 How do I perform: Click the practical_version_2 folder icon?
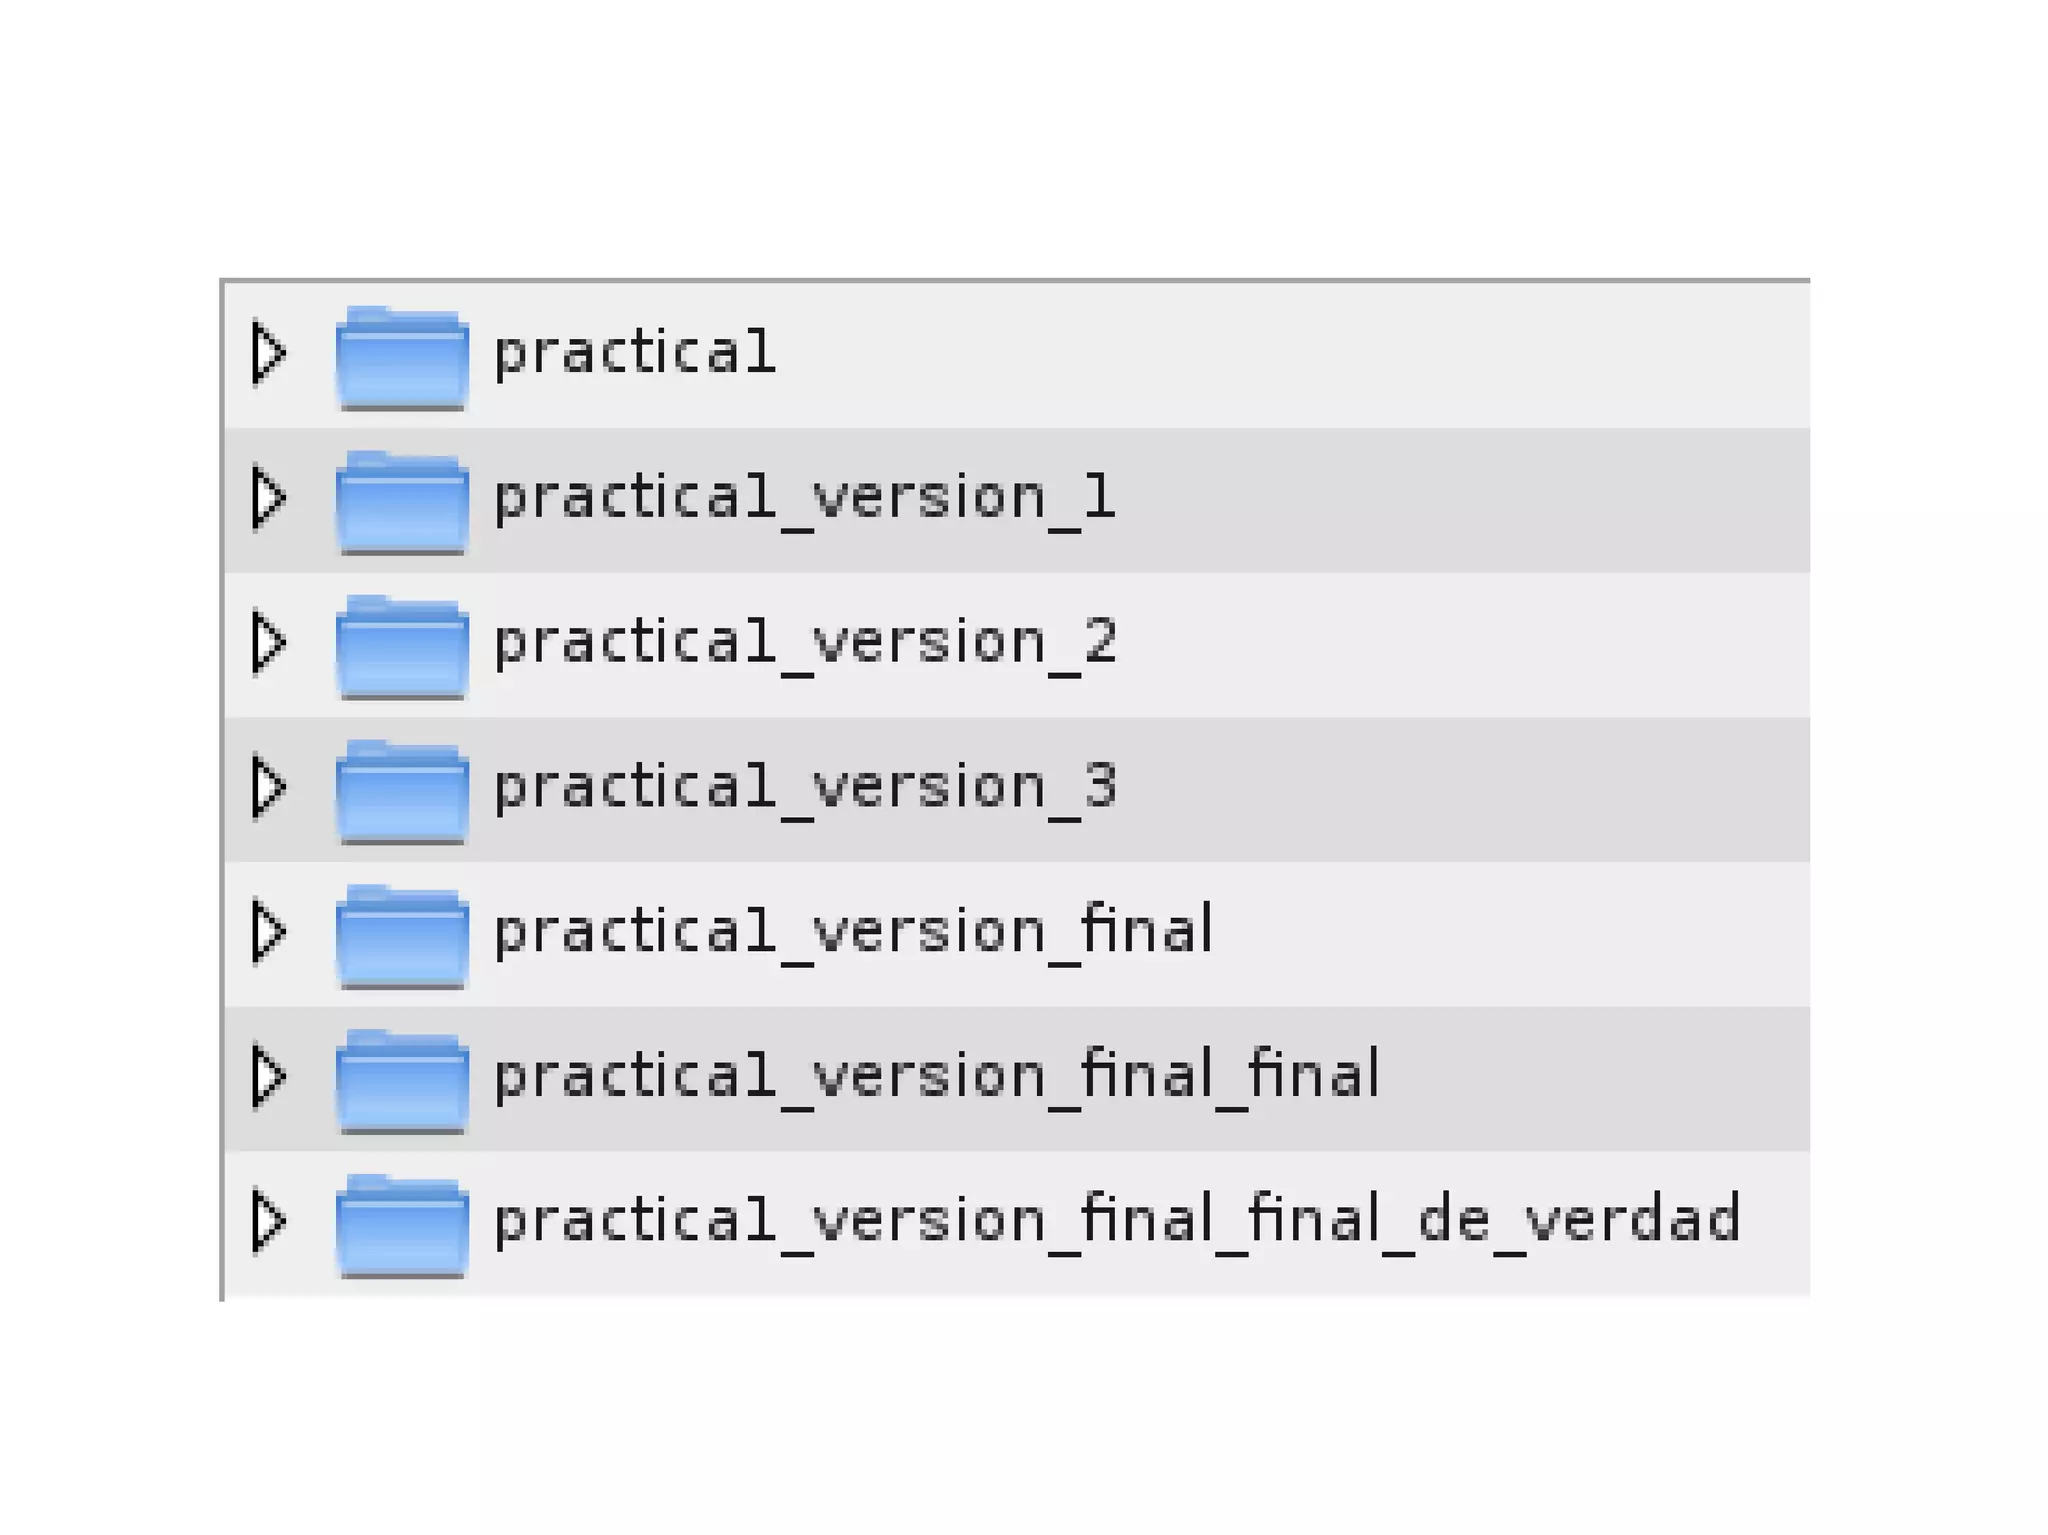pyautogui.click(x=402, y=646)
